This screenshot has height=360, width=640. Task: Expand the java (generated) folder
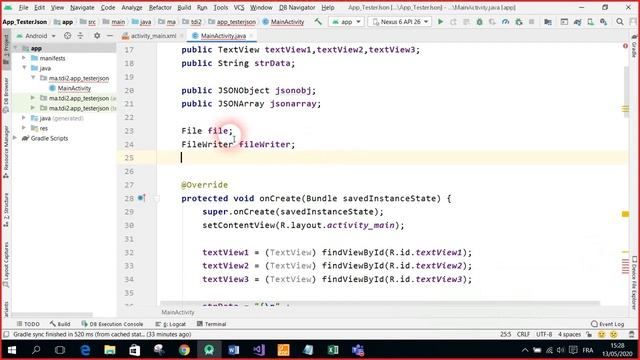point(24,118)
